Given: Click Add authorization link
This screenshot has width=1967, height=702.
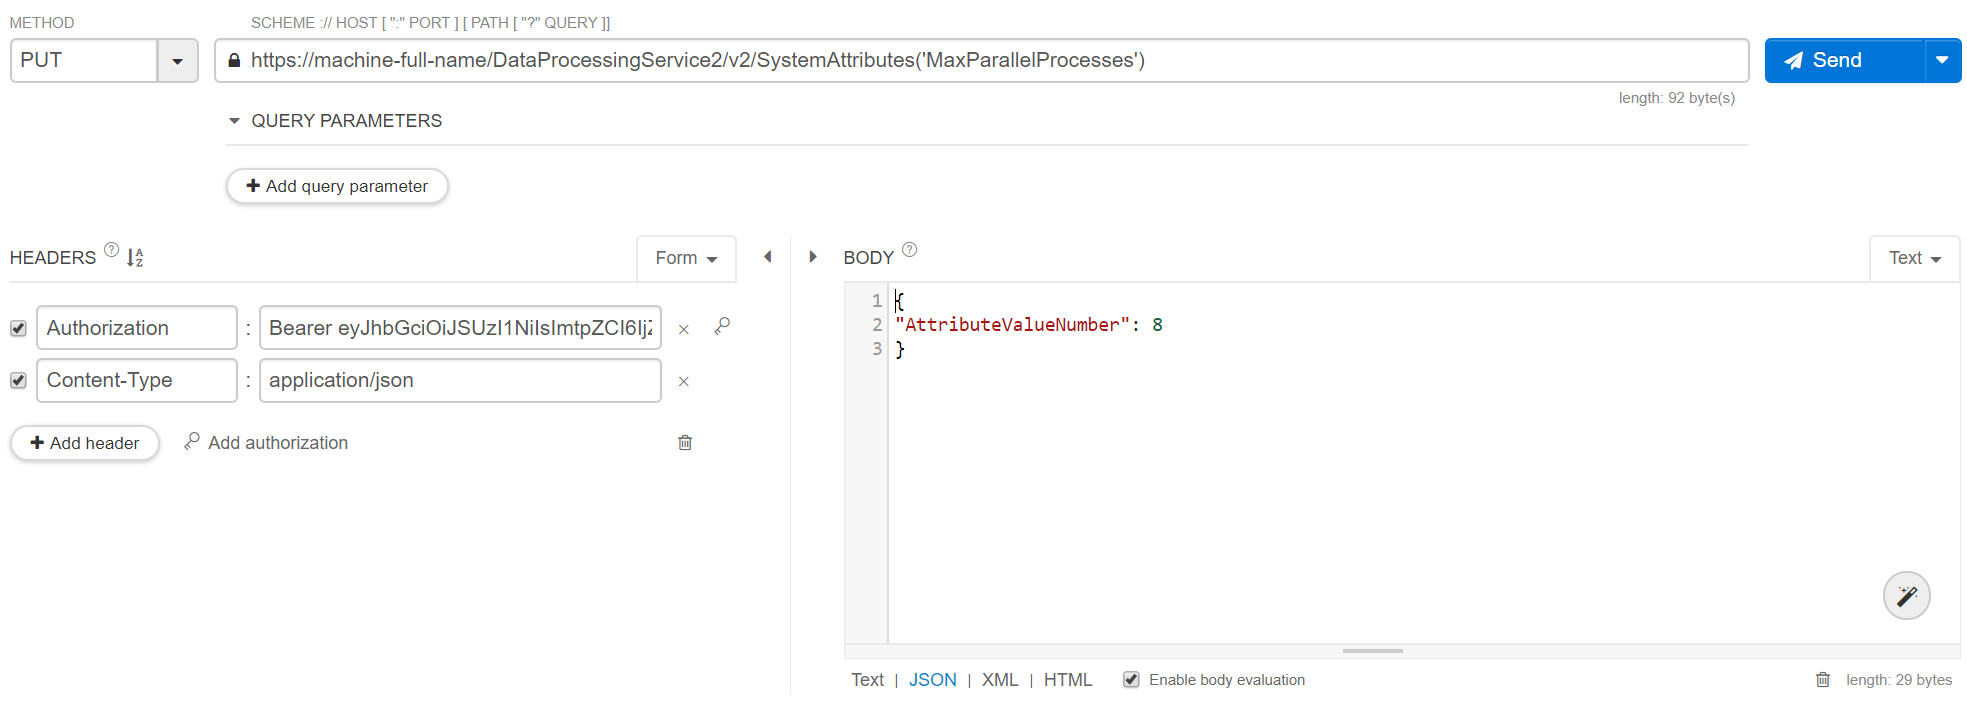Looking at the screenshot, I should pyautogui.click(x=266, y=442).
